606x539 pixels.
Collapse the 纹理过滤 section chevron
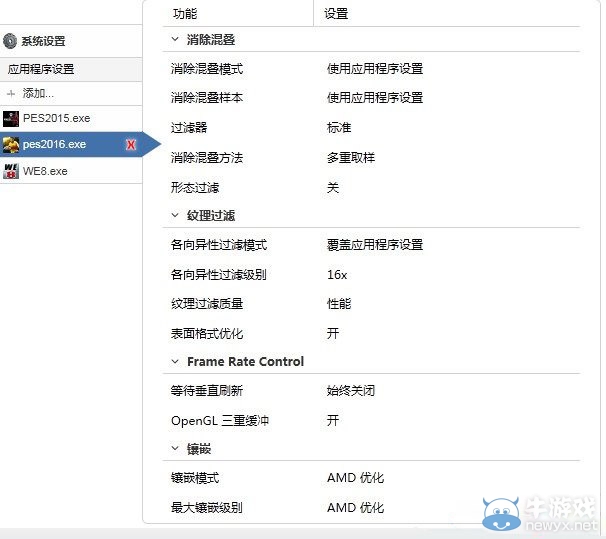[175, 215]
